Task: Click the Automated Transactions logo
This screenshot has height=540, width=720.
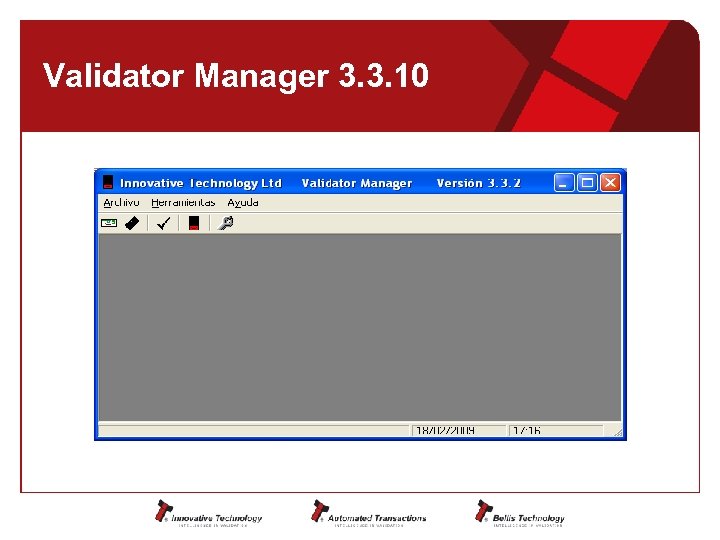Action: [x=369, y=513]
